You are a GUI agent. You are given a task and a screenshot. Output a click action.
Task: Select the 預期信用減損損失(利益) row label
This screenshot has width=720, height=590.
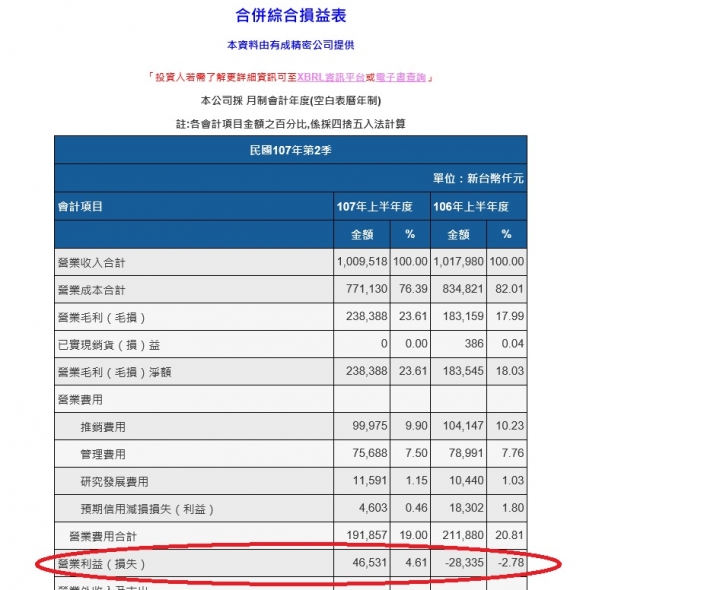pos(147,509)
